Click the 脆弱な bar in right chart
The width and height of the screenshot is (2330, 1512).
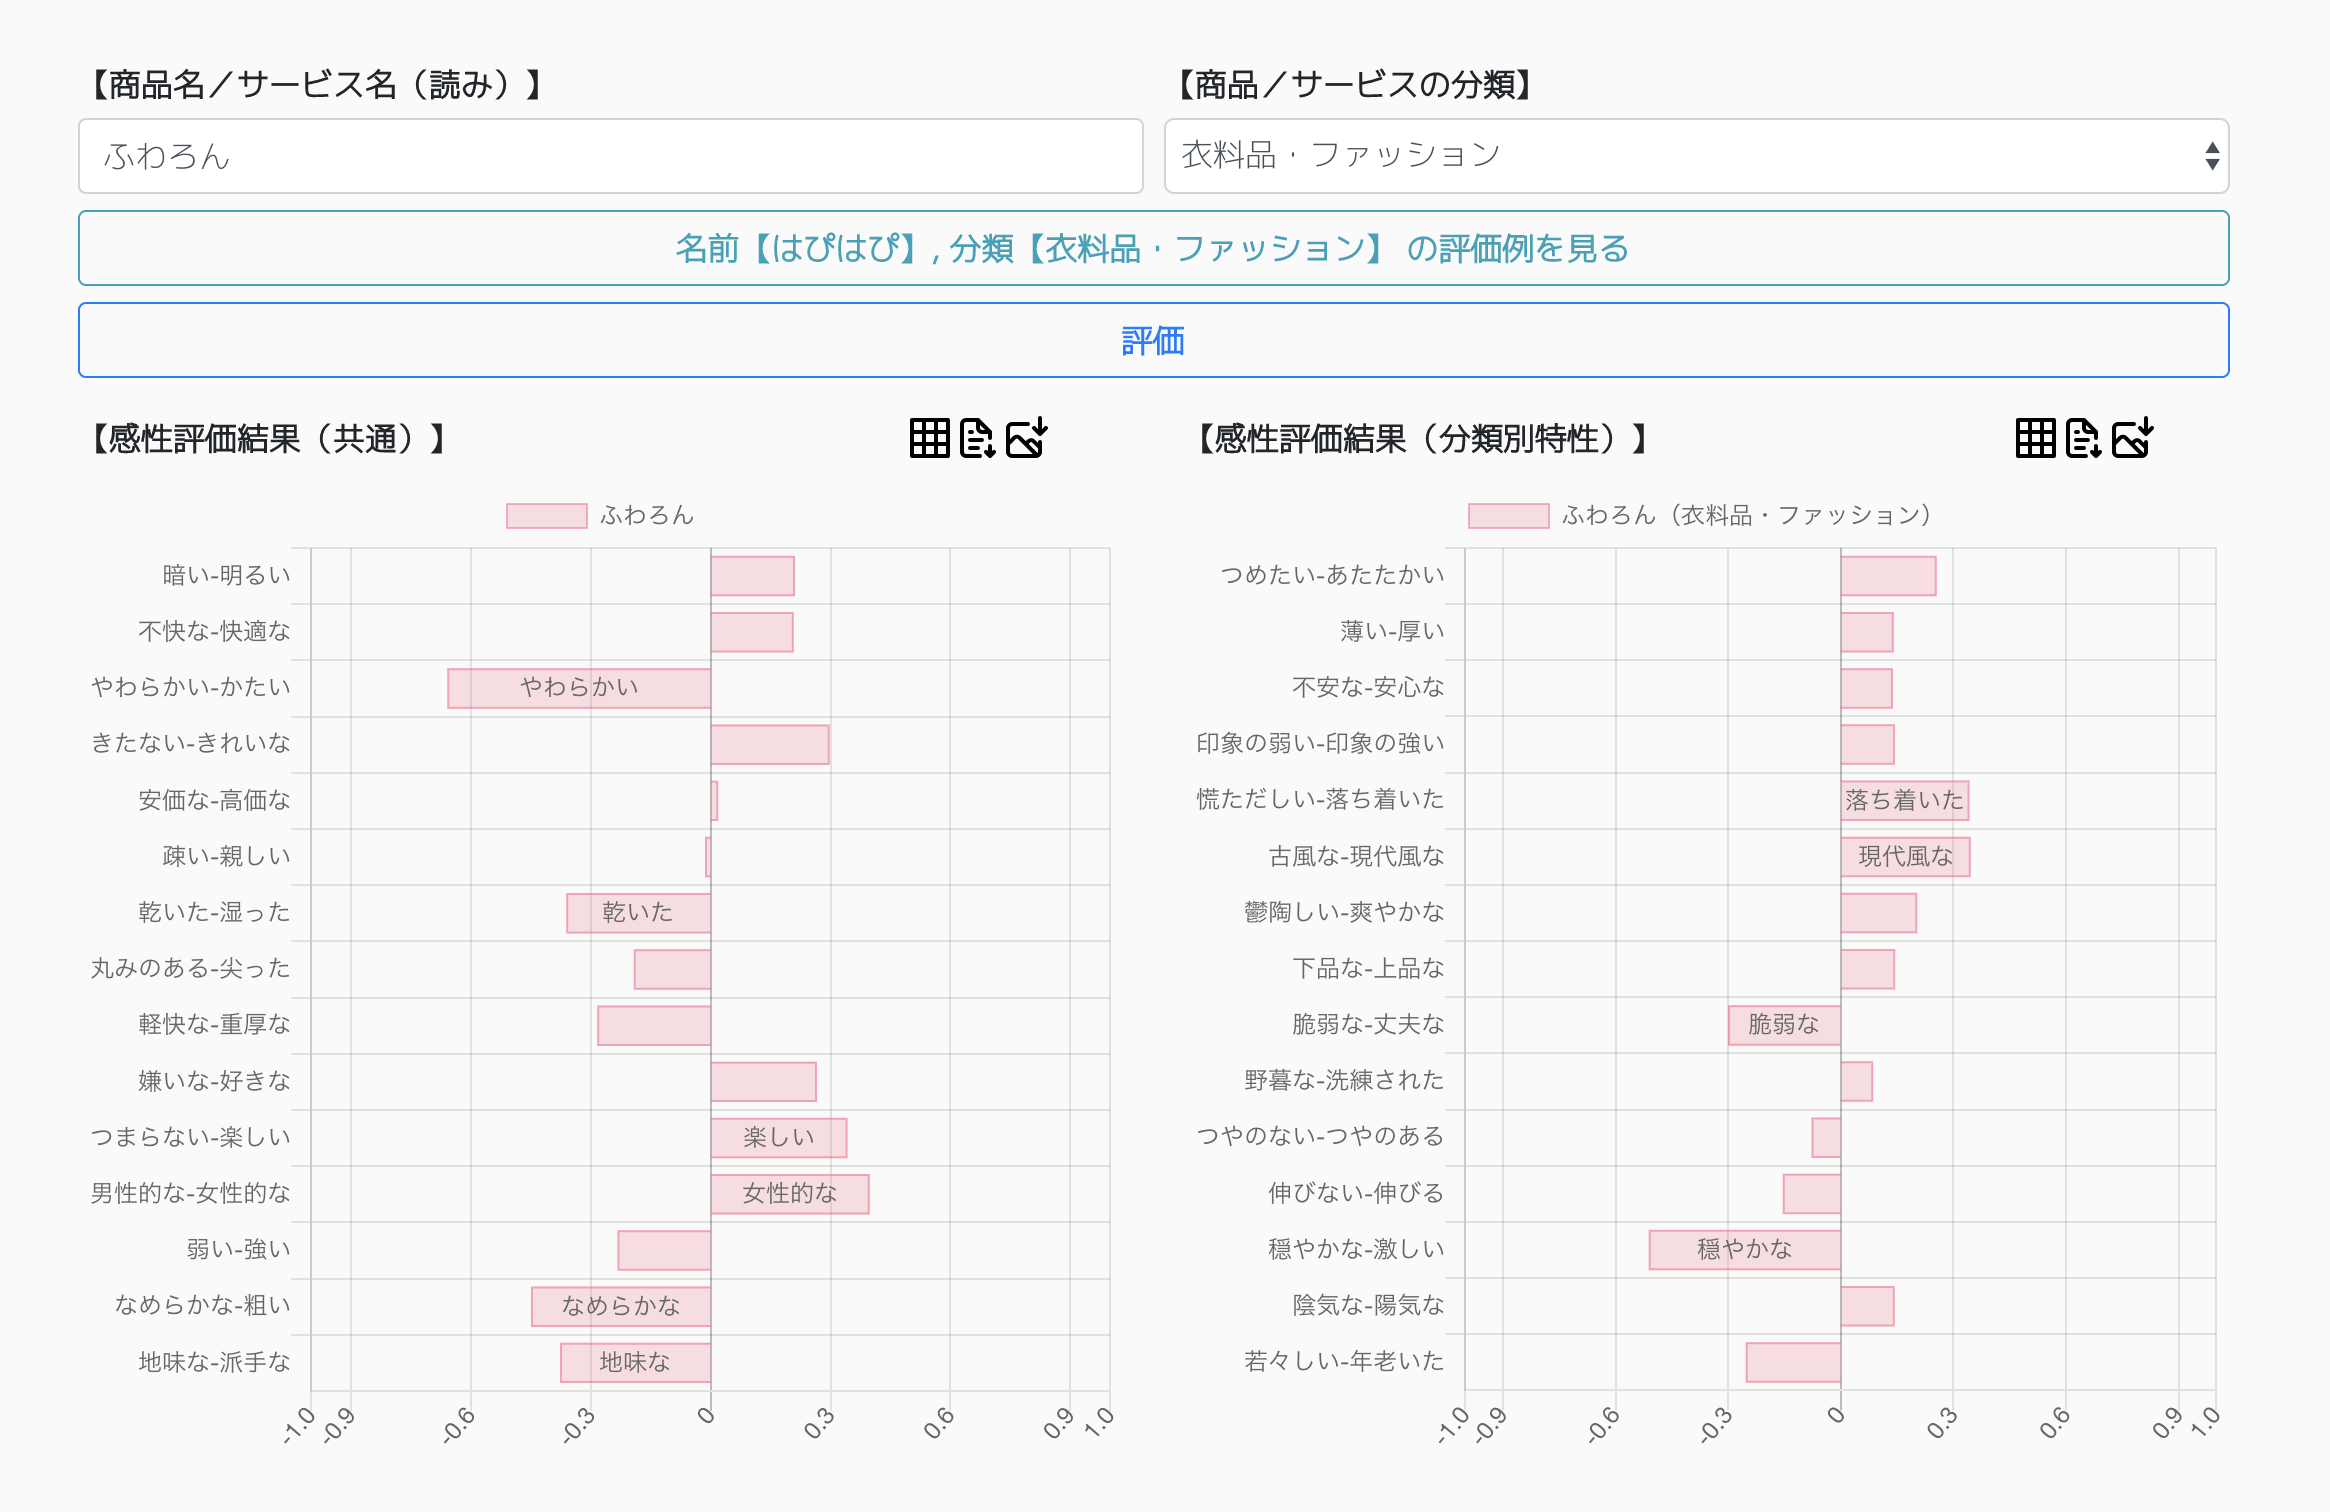pos(1784,1025)
